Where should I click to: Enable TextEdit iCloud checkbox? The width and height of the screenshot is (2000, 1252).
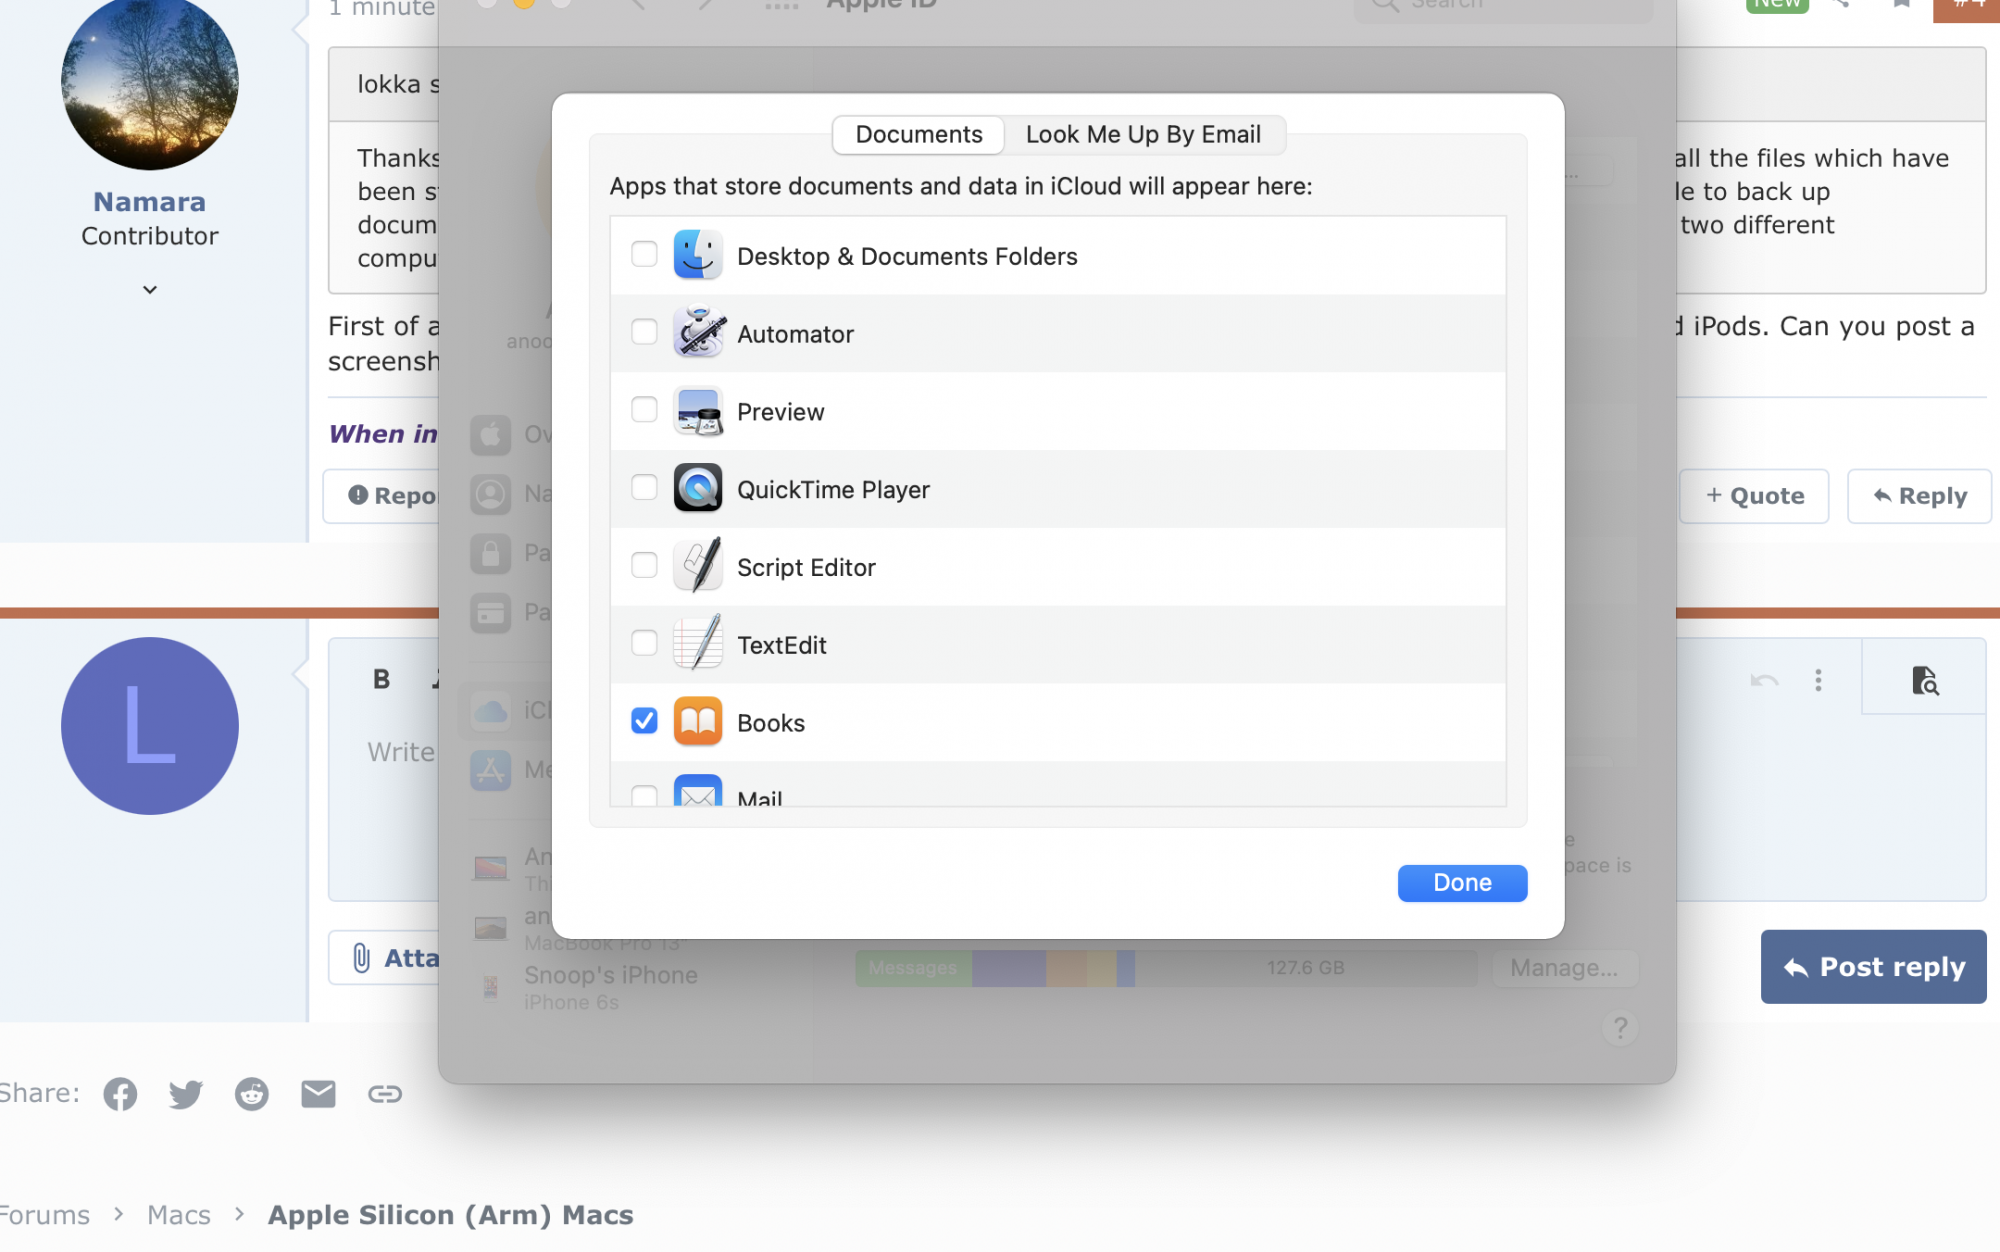(x=644, y=643)
